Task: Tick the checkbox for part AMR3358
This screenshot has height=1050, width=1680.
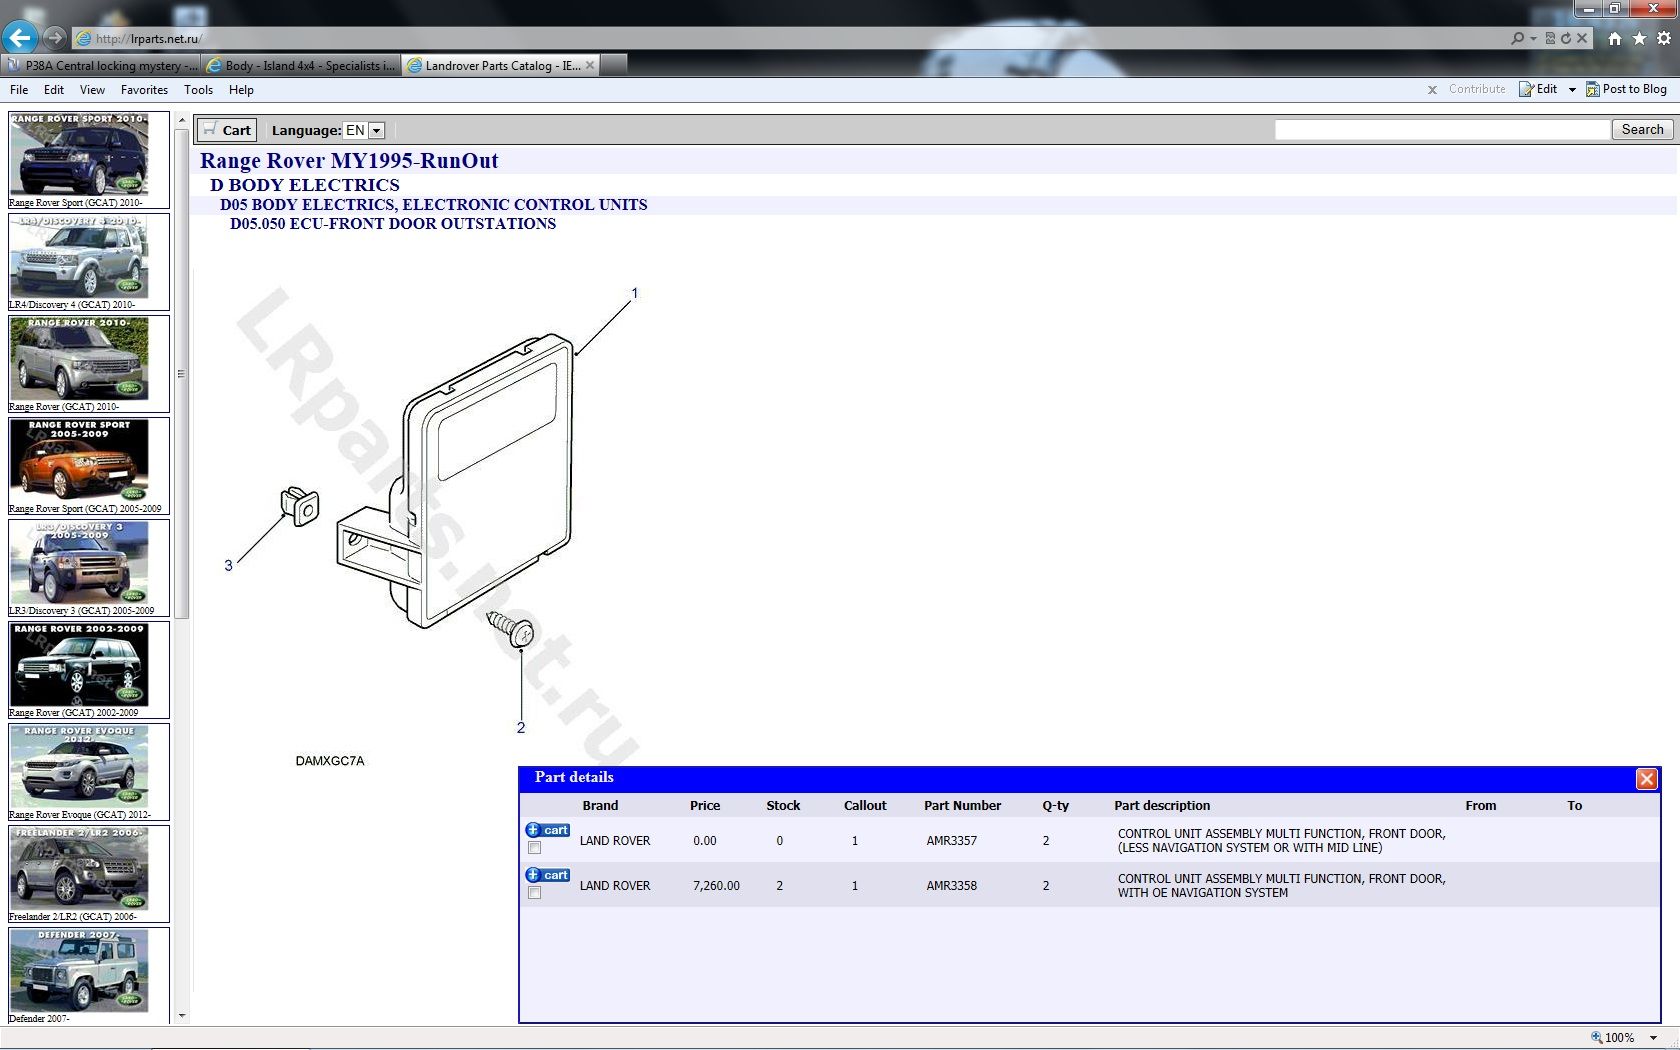Action: 534,893
